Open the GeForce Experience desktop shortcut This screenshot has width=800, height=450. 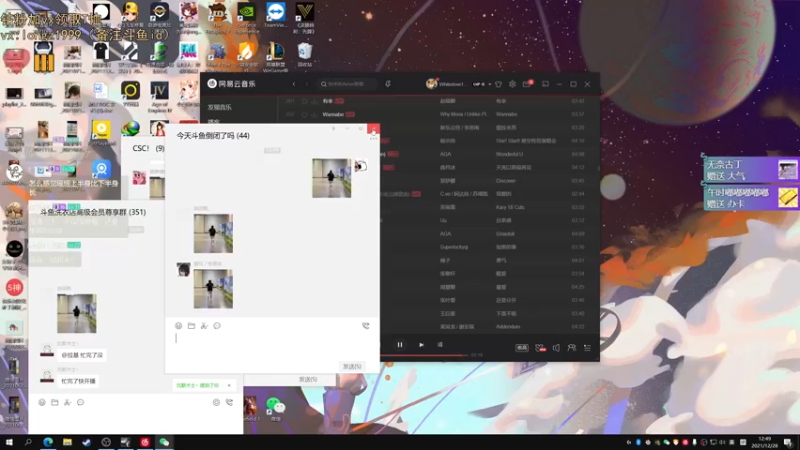pos(247,17)
